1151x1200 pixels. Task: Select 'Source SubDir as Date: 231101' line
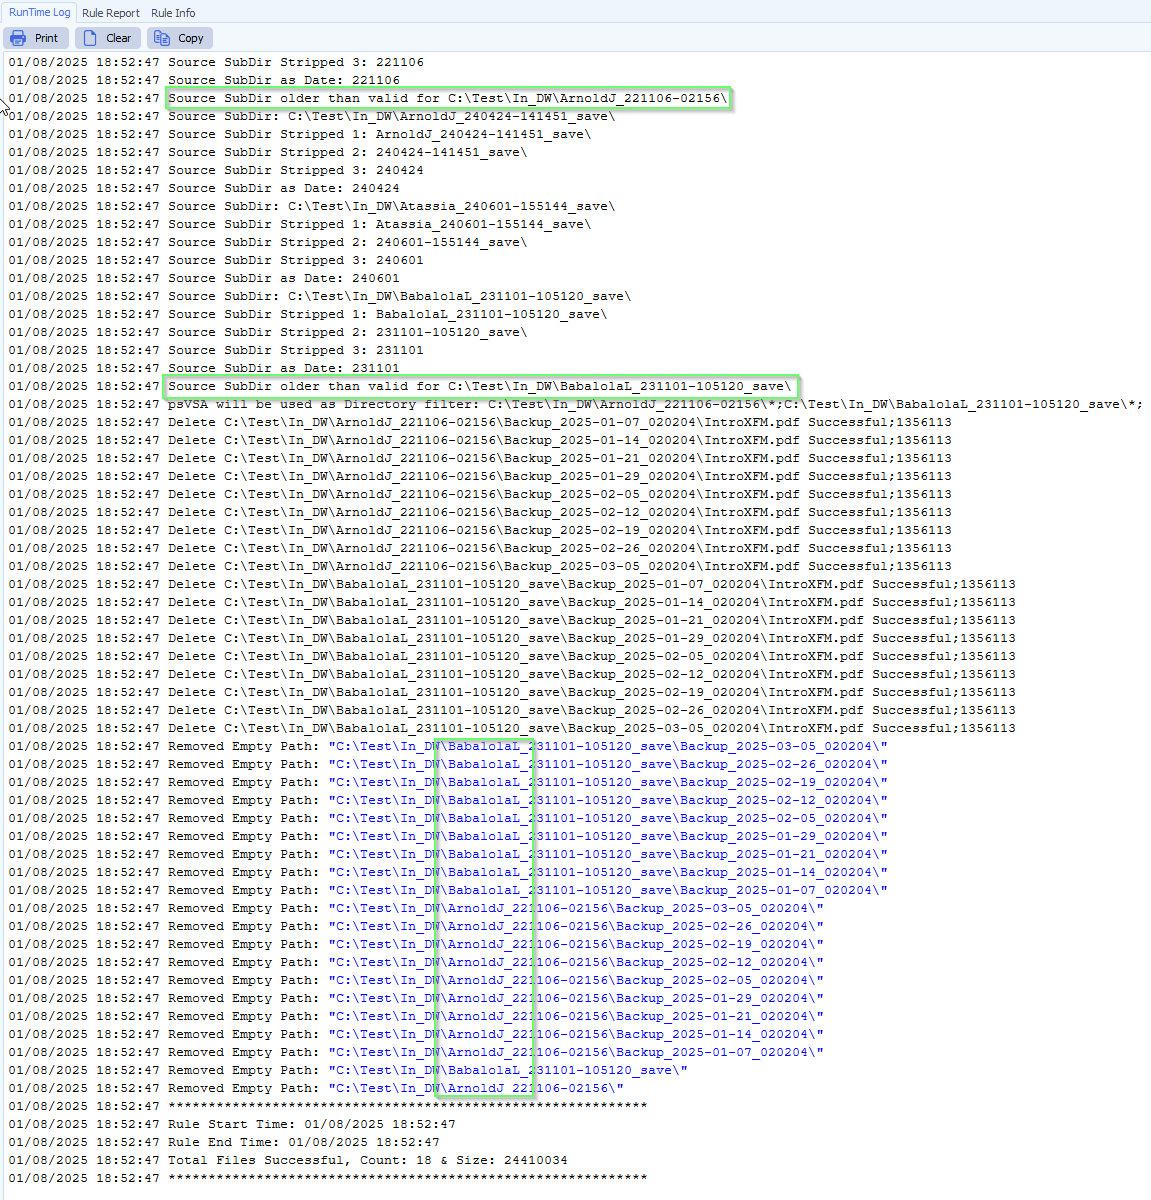[x=204, y=368]
